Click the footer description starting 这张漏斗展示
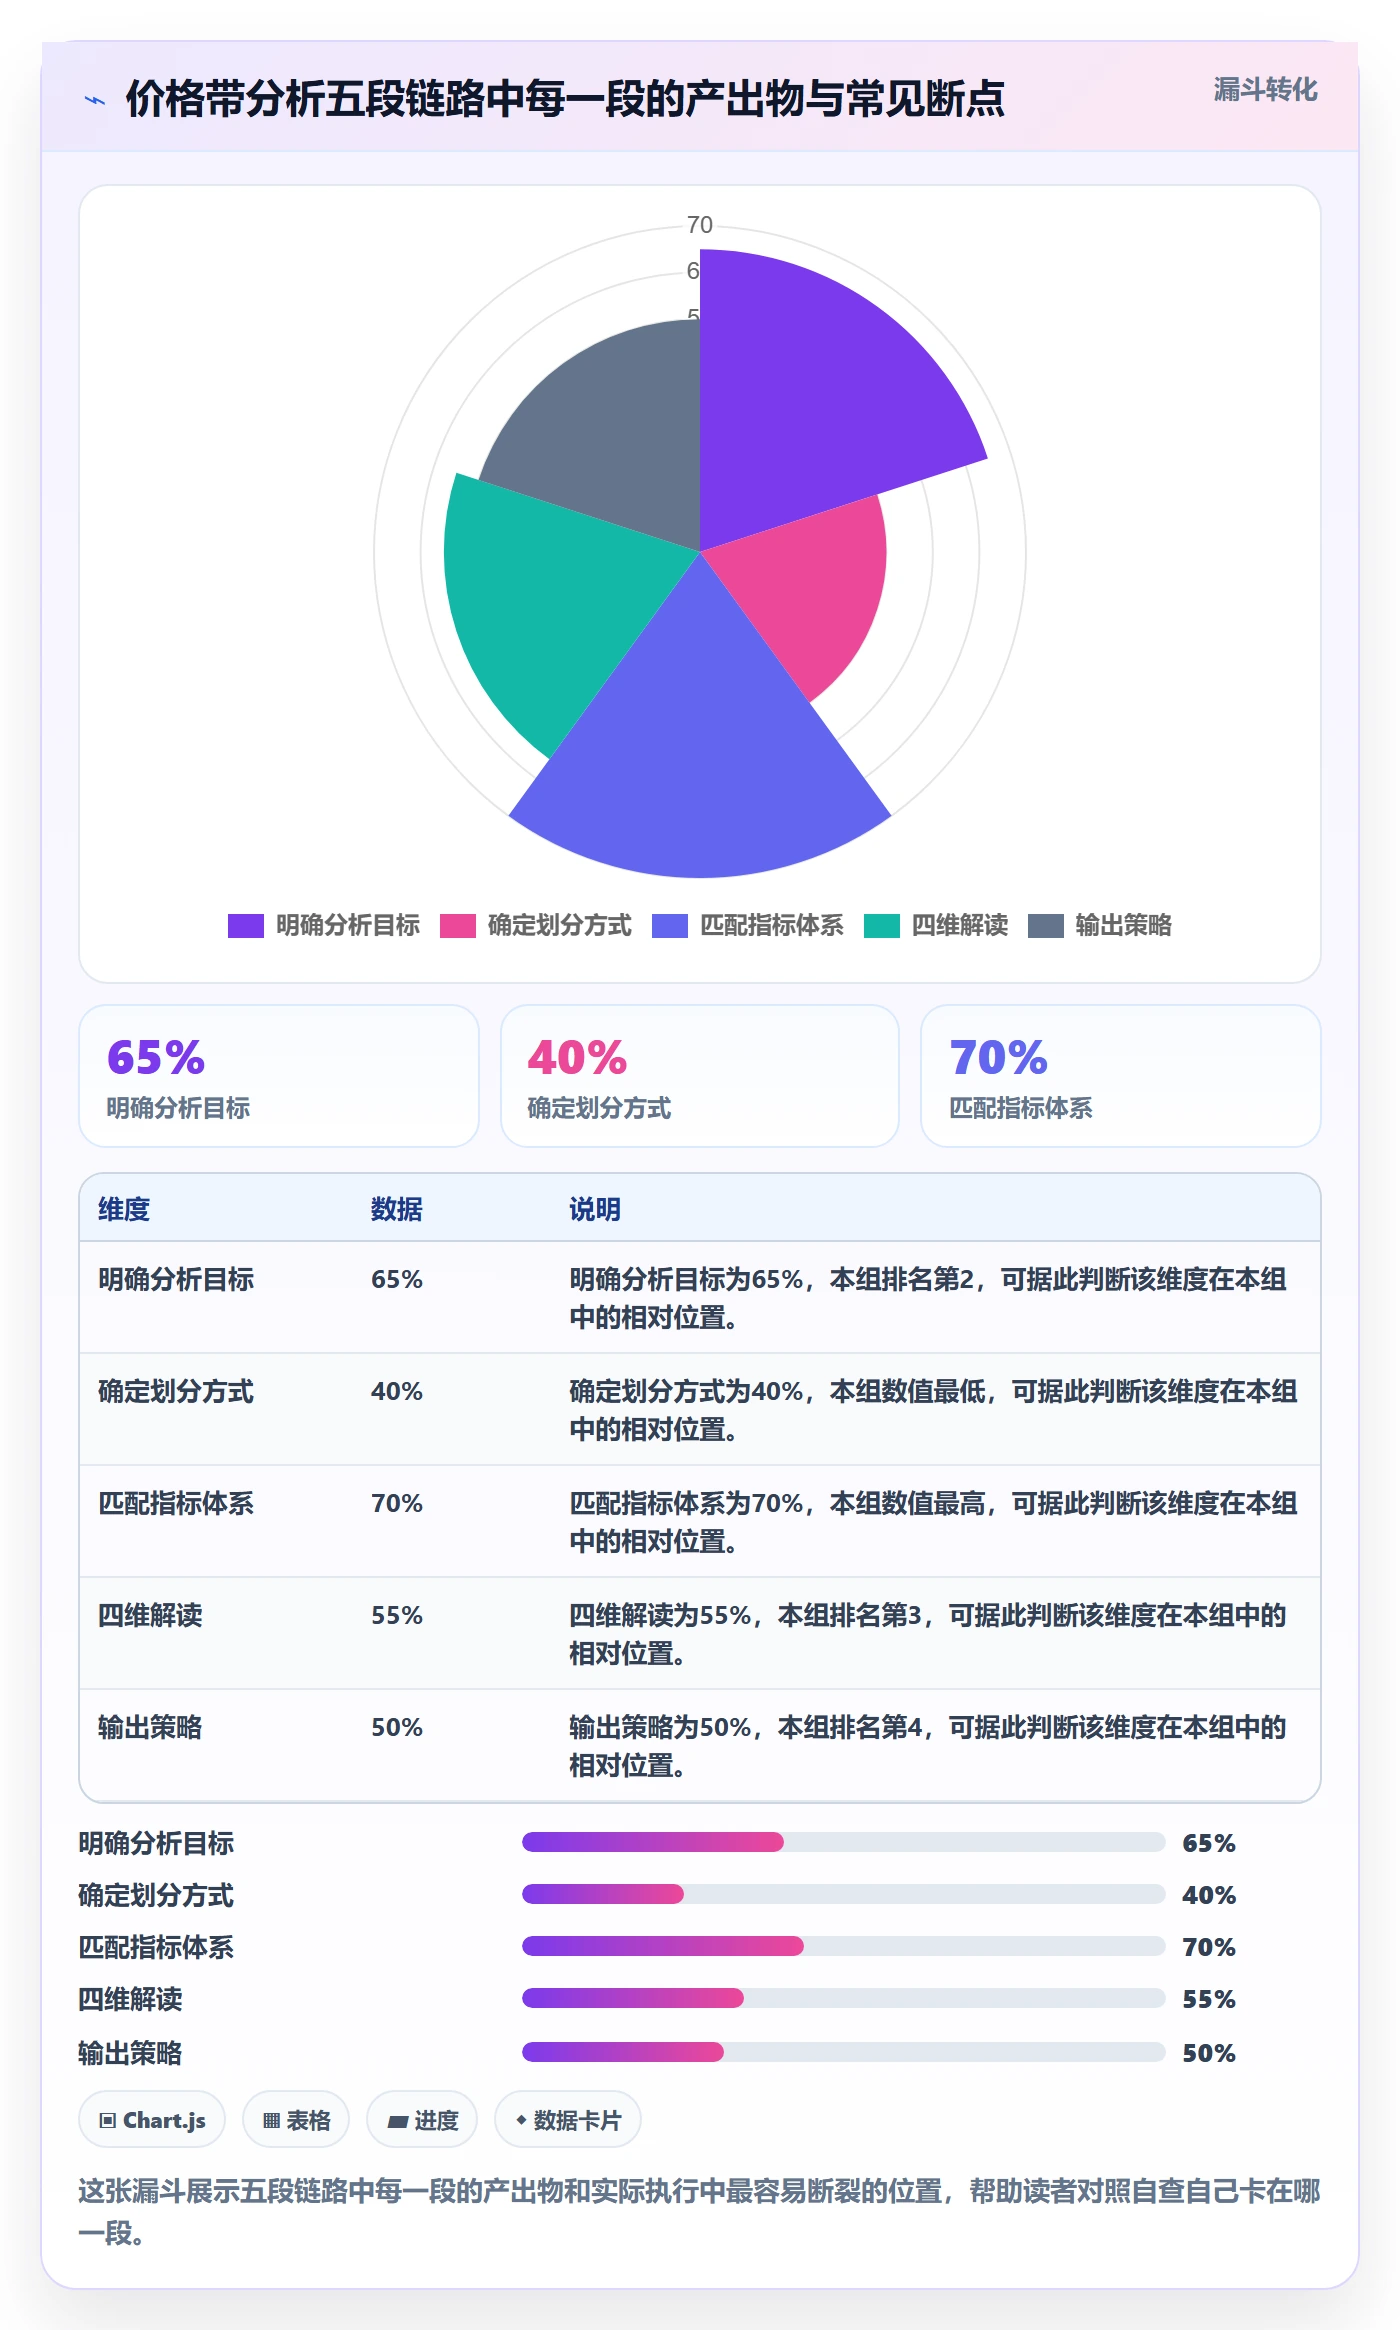 [x=700, y=2211]
